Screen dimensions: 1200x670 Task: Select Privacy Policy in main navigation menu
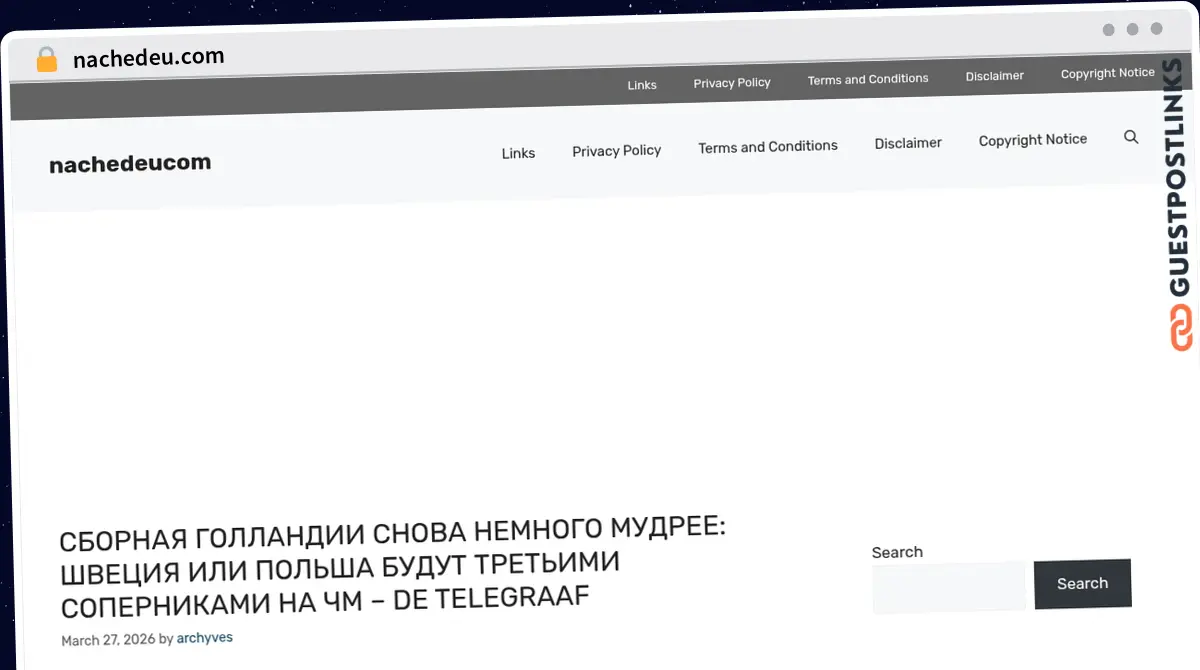[617, 151]
